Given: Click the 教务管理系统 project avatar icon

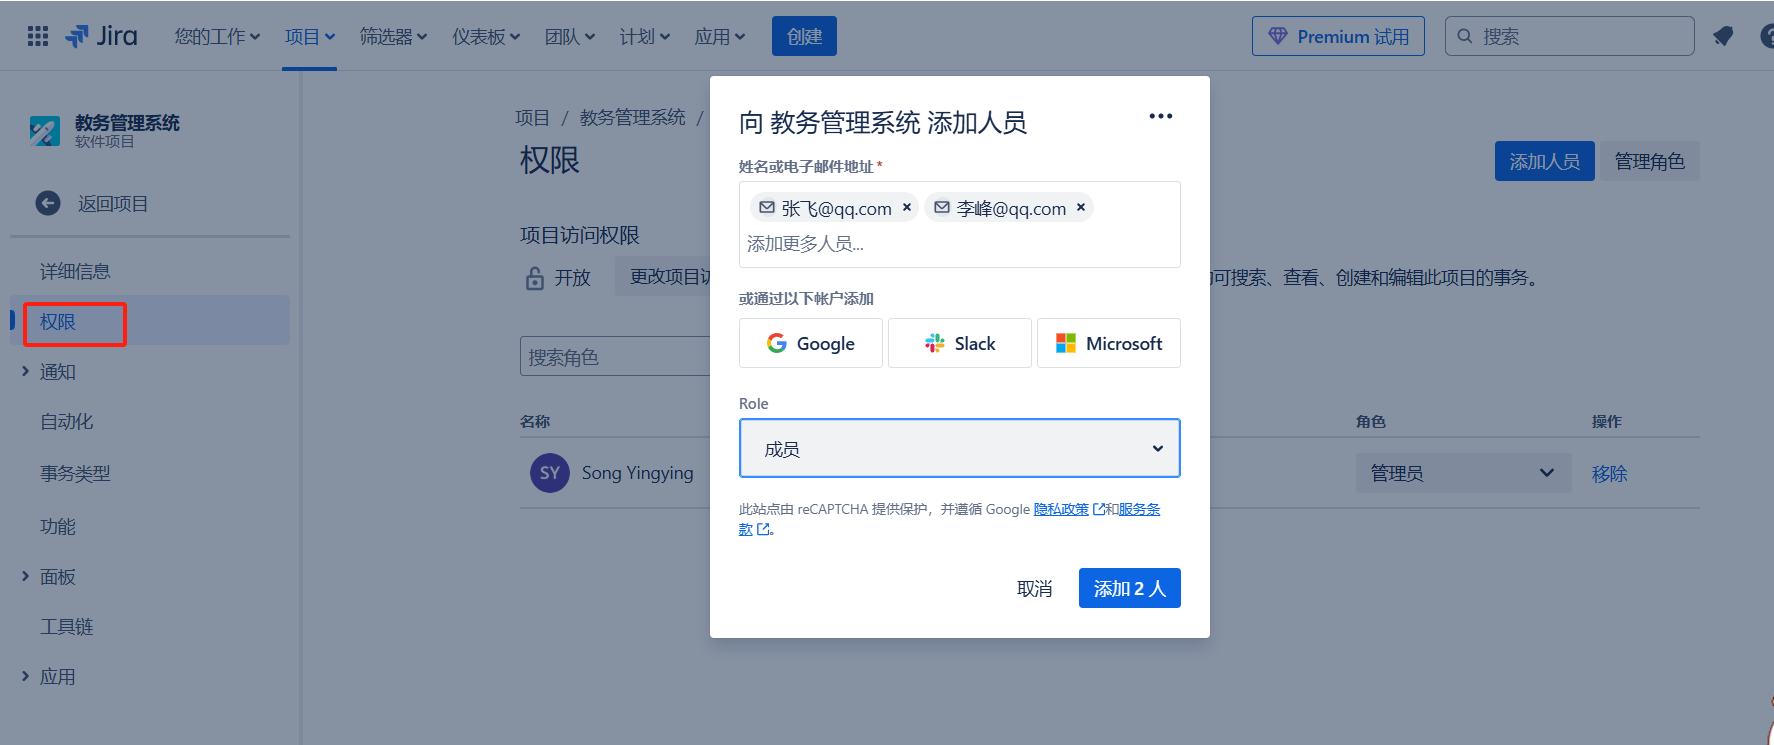Looking at the screenshot, I should coord(45,131).
